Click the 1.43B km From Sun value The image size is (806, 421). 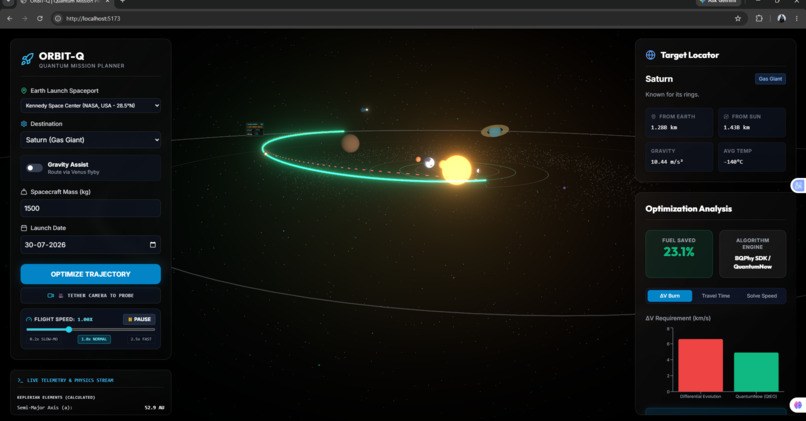(737, 127)
